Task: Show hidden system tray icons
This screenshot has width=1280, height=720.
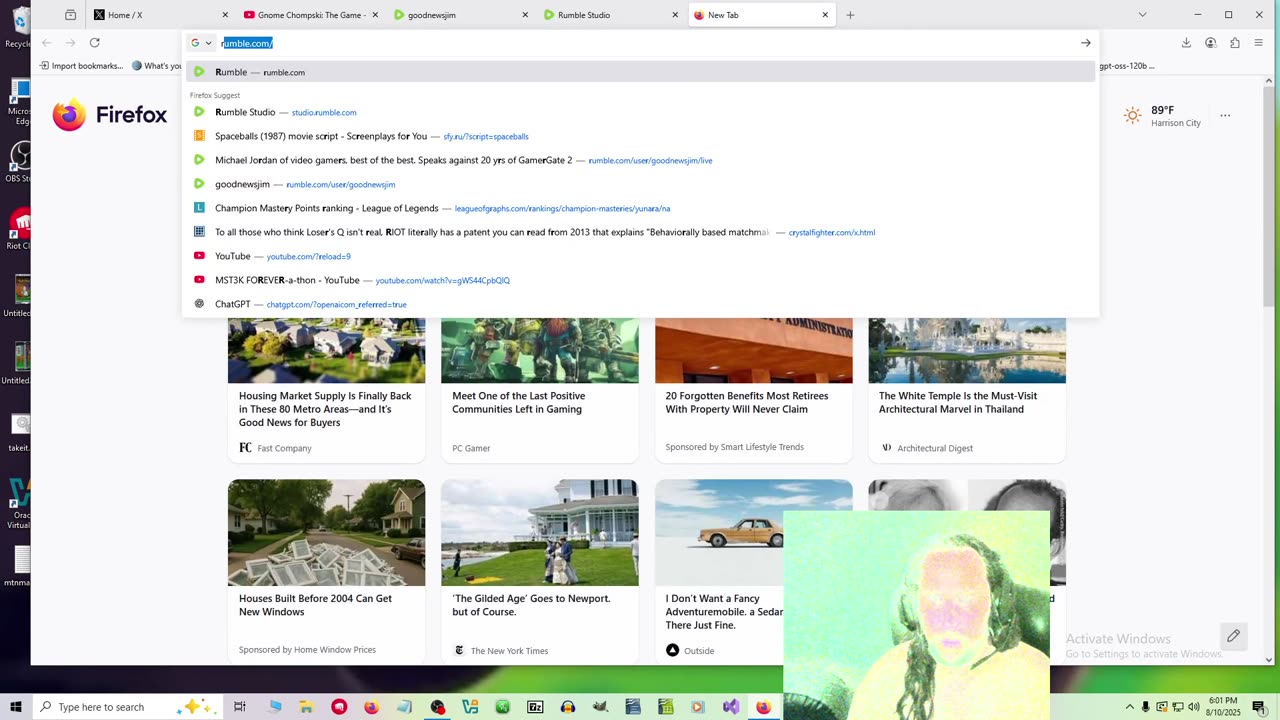Action: click(x=1130, y=707)
